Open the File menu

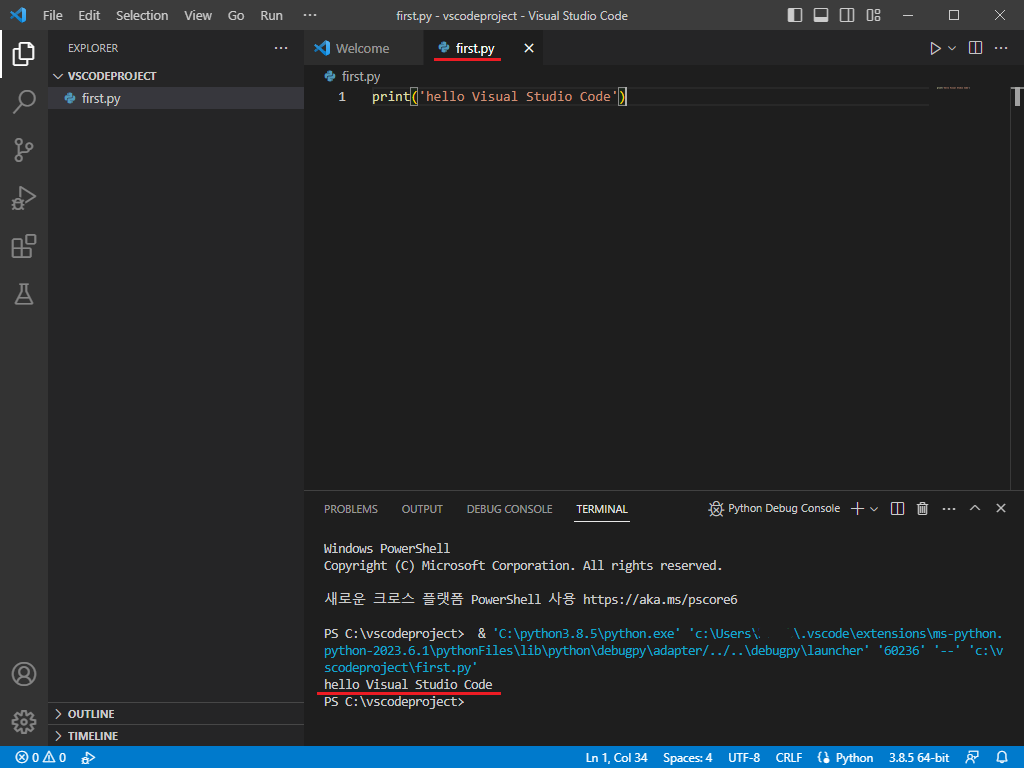tap(52, 15)
